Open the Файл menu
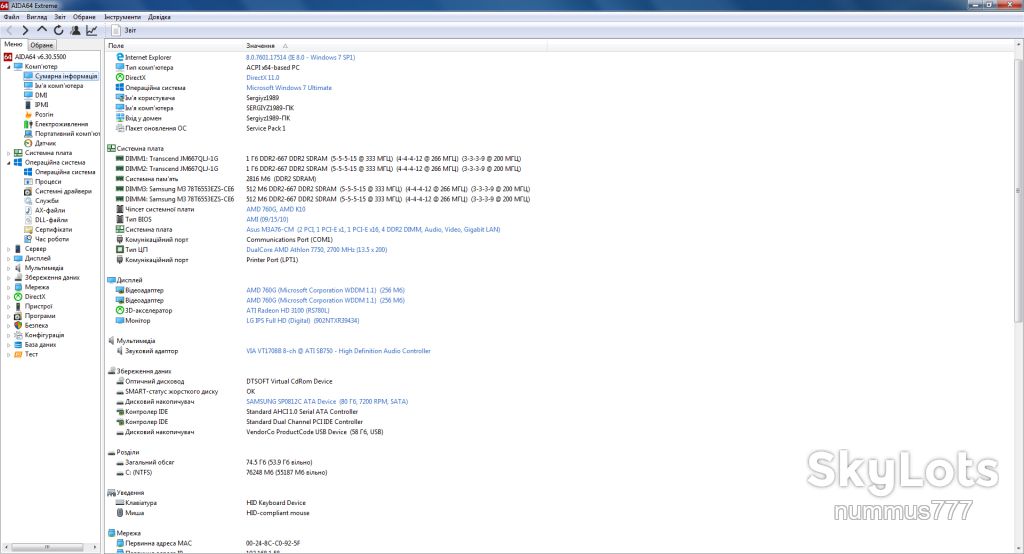 tap(11, 17)
